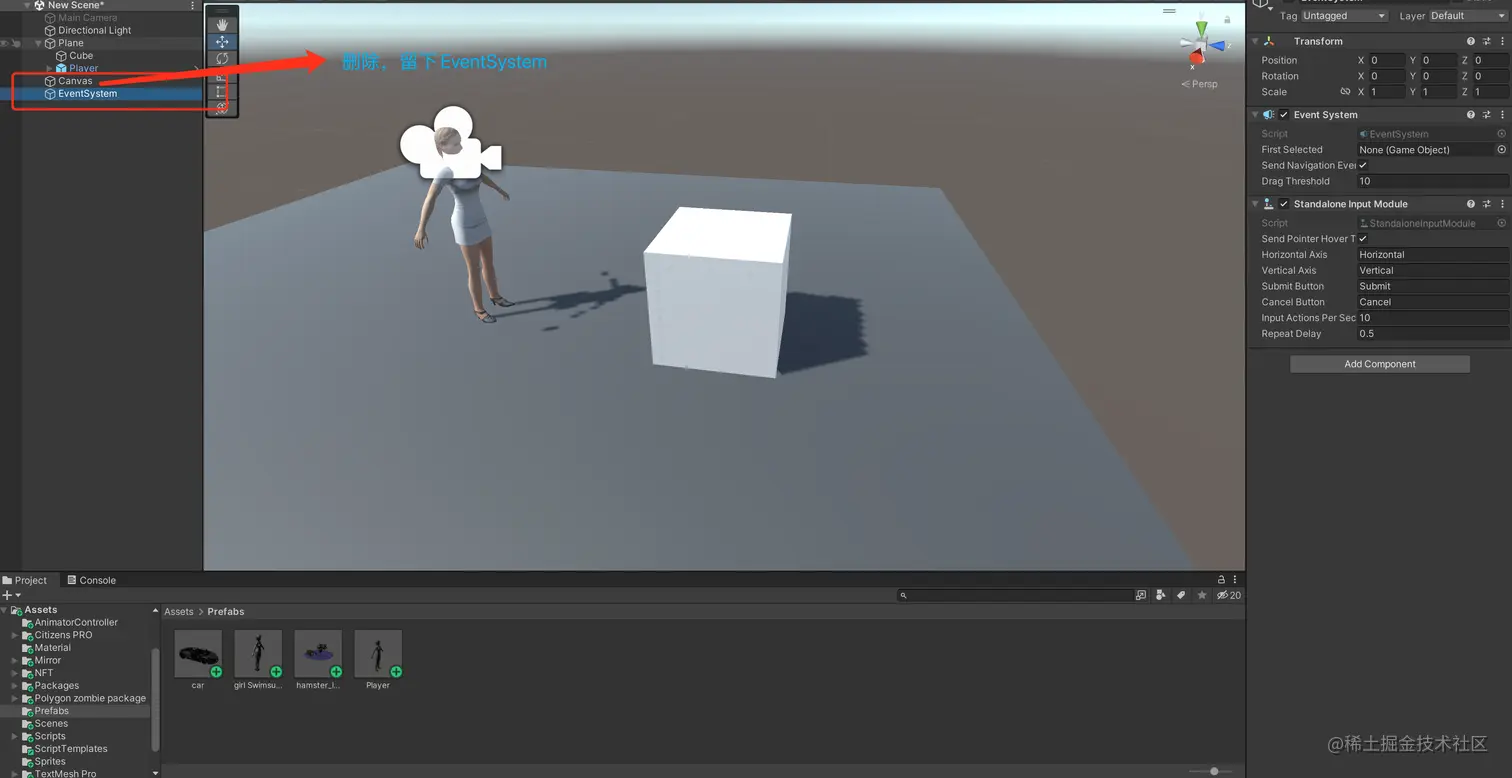Toggle Event System component enabled checkbox

(x=1284, y=115)
